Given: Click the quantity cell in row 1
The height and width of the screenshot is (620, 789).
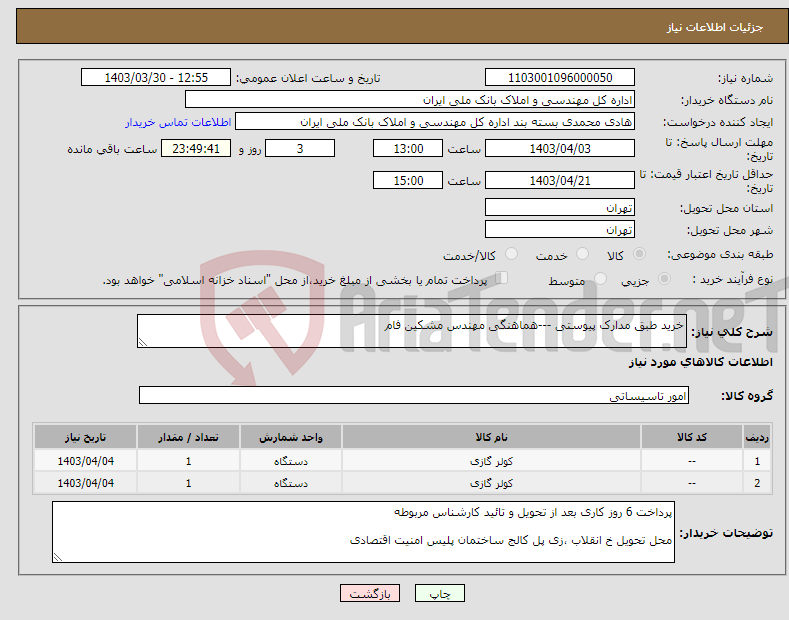Looking at the screenshot, I should pos(188,461).
